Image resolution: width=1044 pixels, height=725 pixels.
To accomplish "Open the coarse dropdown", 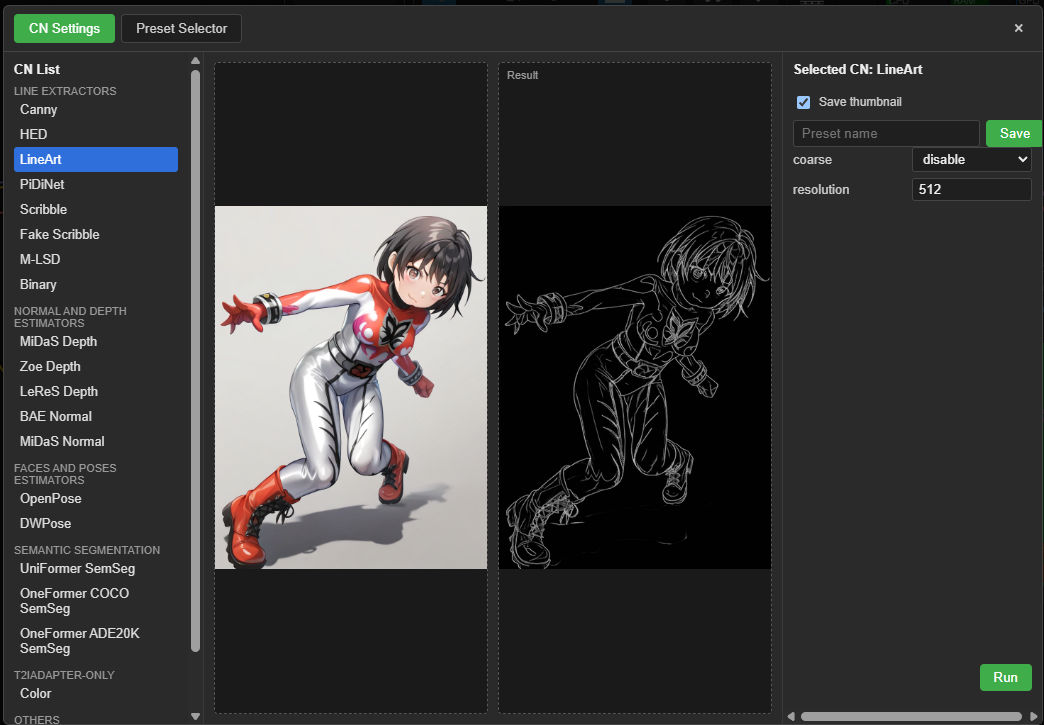I will (971, 160).
